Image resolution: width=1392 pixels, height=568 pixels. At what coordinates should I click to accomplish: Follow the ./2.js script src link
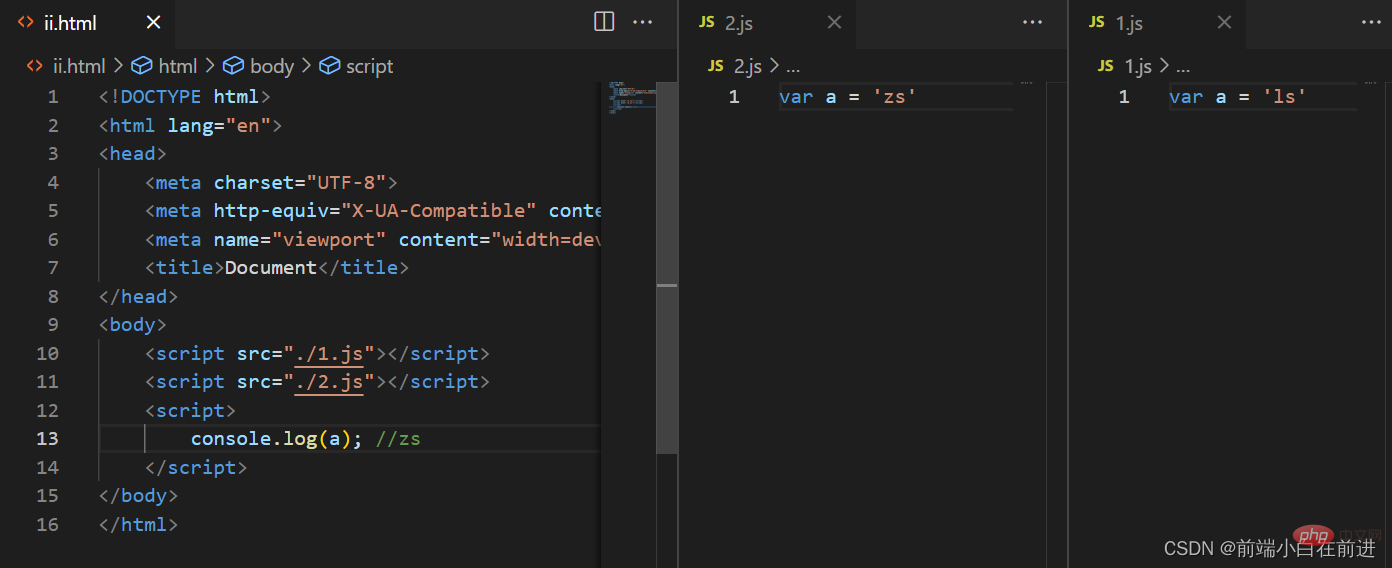pyautogui.click(x=329, y=382)
